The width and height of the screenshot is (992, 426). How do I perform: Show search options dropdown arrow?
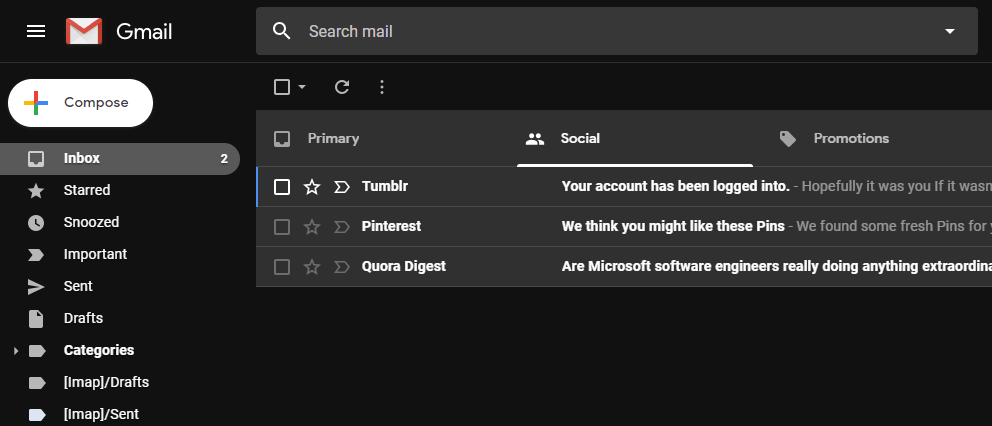click(x=949, y=32)
